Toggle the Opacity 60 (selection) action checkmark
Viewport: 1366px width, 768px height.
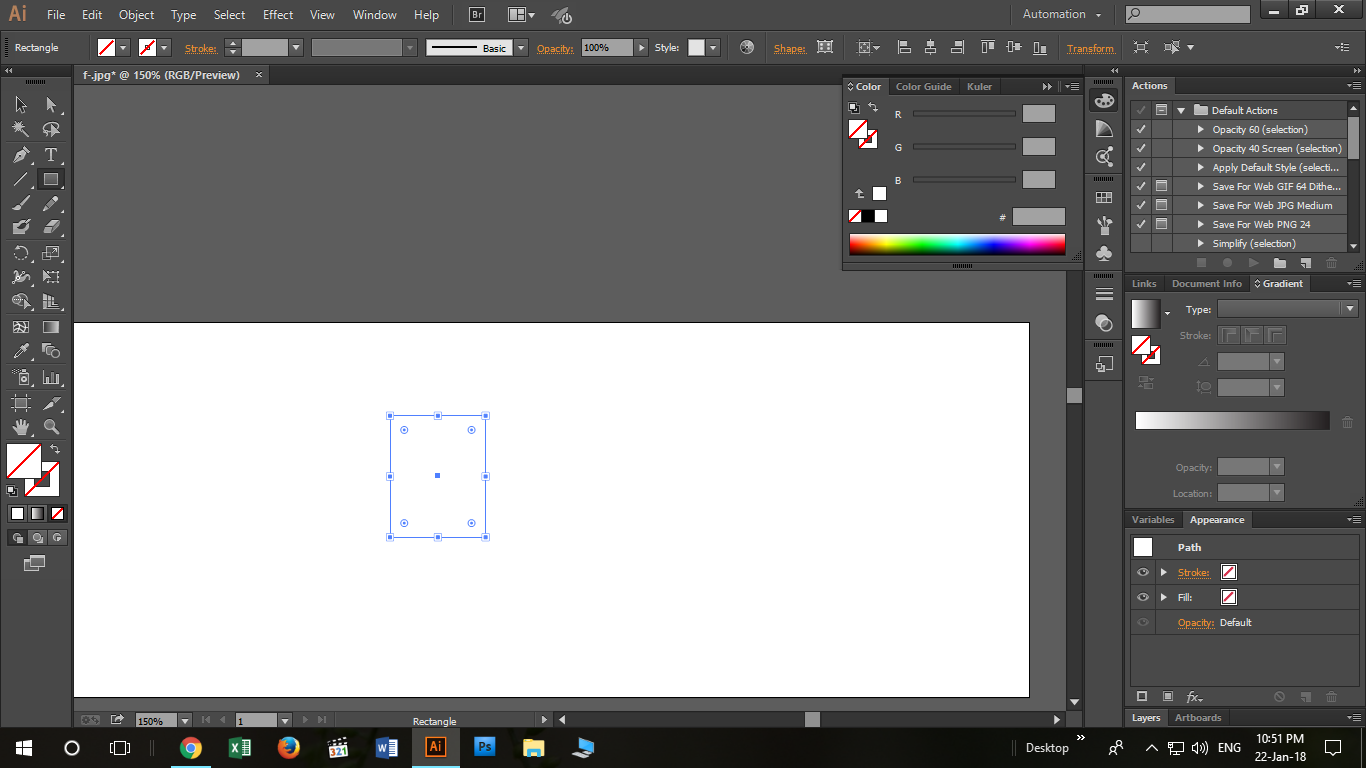pos(1141,130)
